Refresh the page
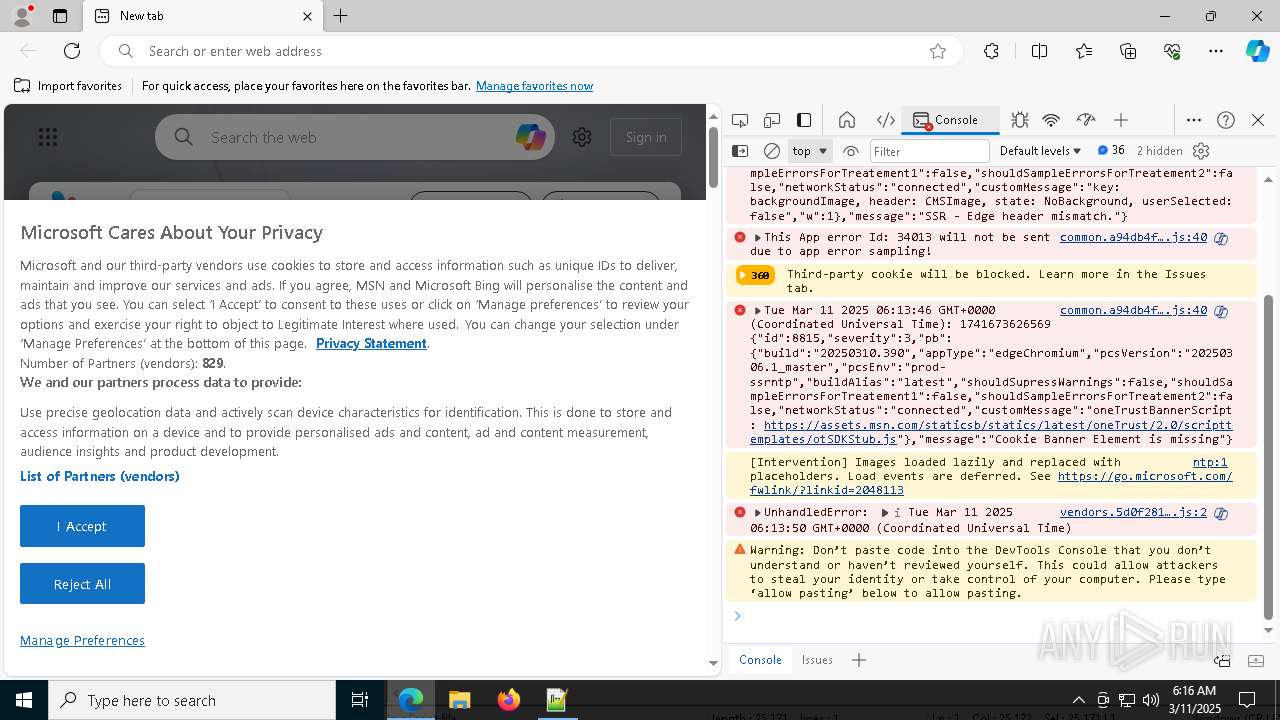Screen dimensions: 1280x720 point(72,51)
